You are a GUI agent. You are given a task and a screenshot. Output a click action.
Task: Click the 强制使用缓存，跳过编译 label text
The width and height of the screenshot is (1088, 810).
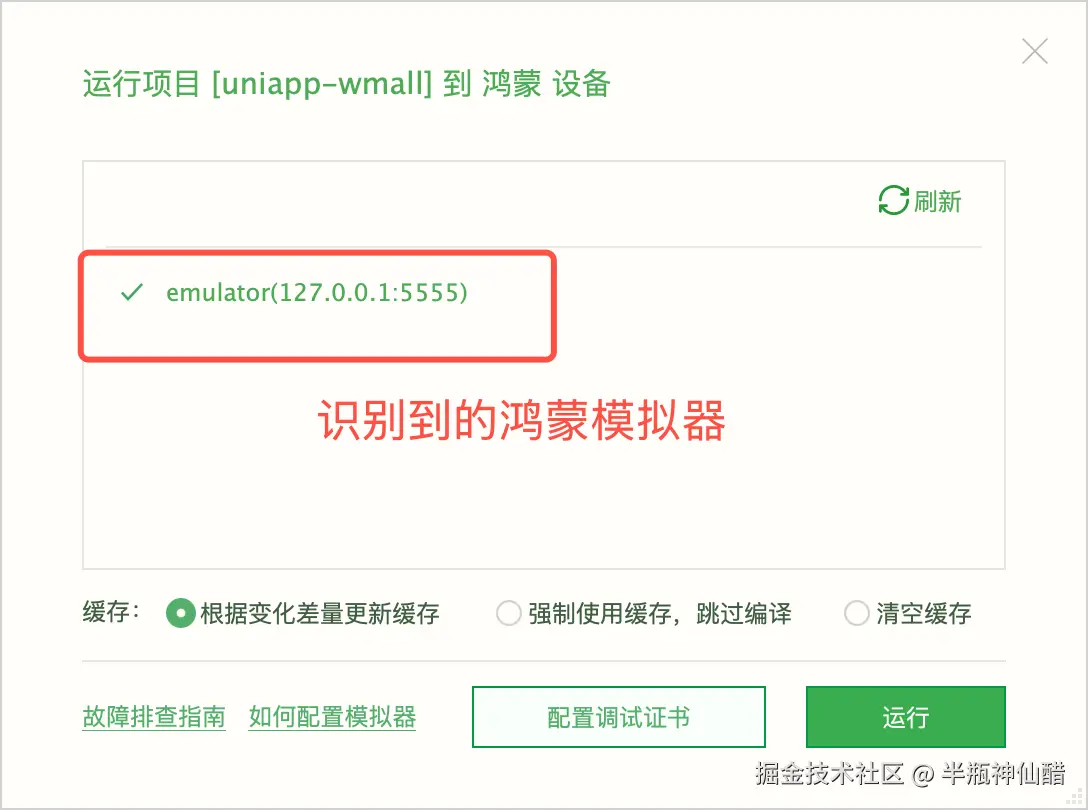tap(660, 613)
